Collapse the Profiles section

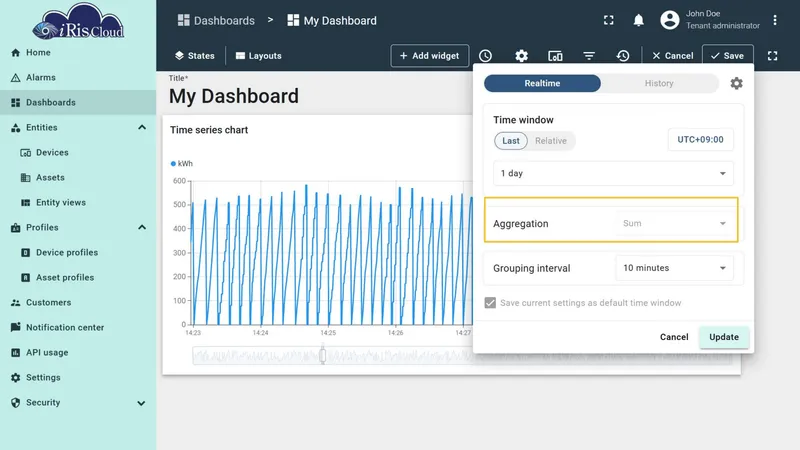click(142, 228)
